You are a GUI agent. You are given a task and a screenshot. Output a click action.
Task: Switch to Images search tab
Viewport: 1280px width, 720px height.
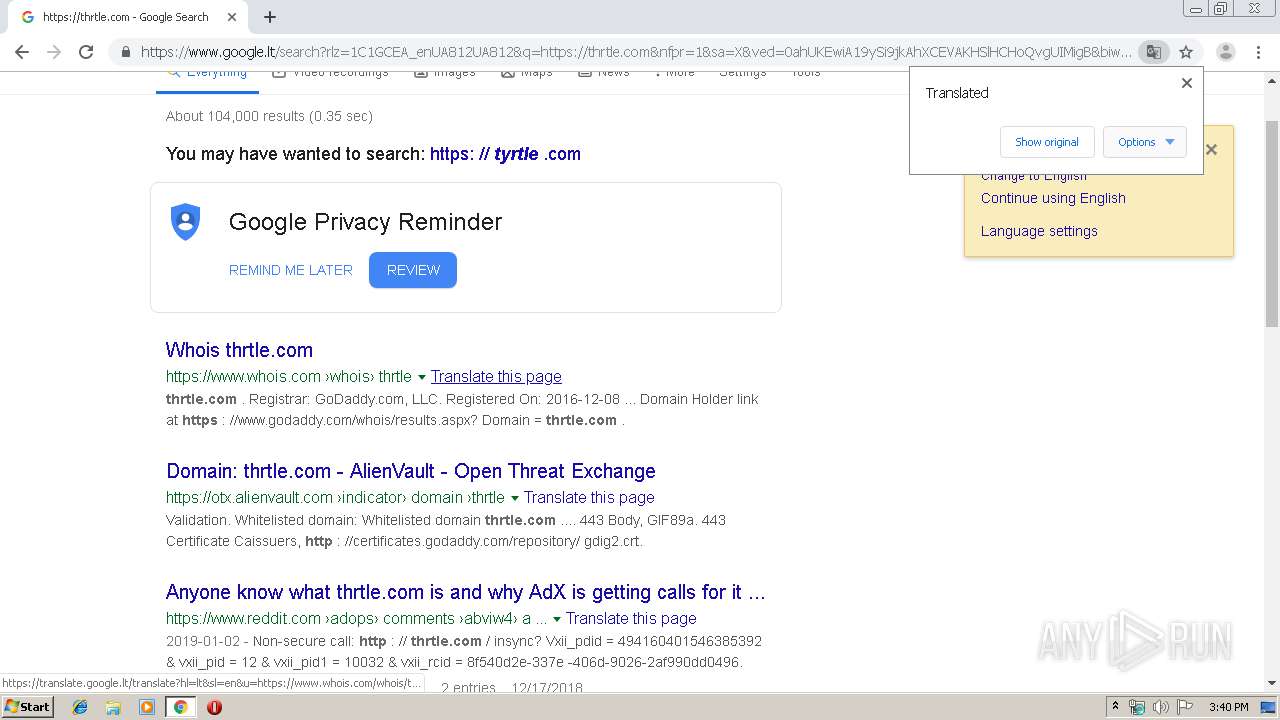coord(445,74)
